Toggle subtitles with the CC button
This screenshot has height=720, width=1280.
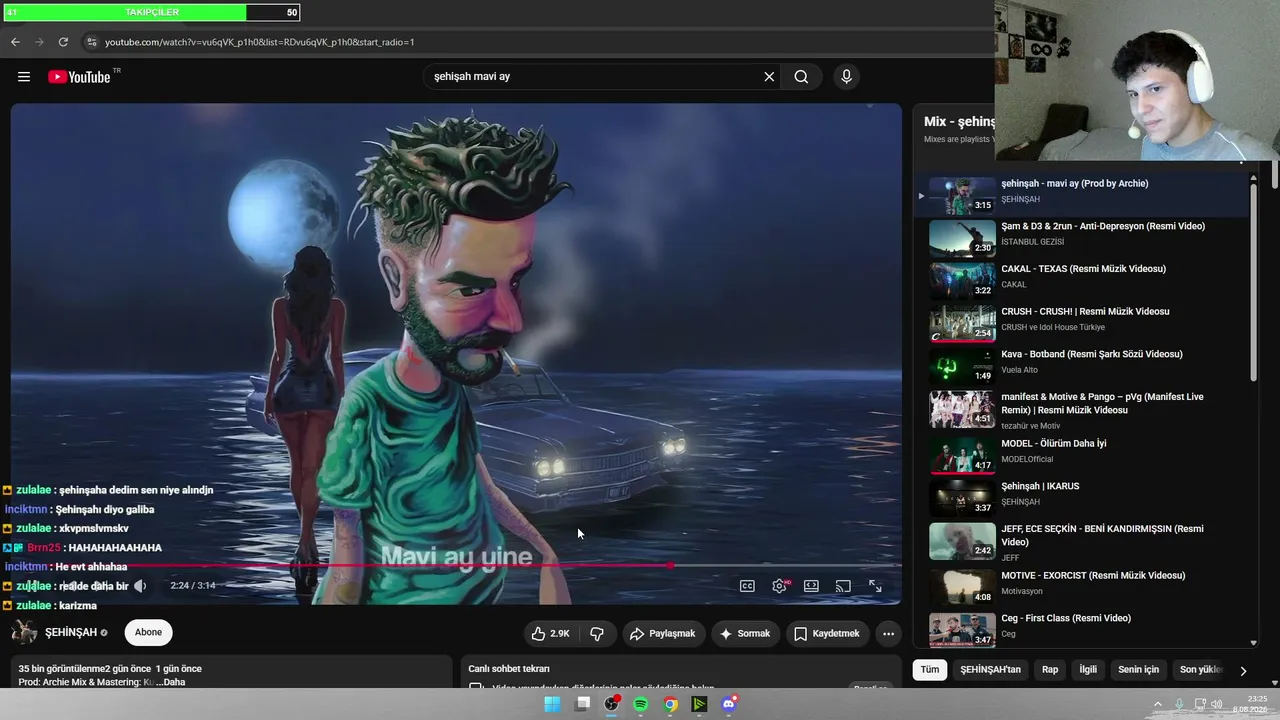pos(747,586)
